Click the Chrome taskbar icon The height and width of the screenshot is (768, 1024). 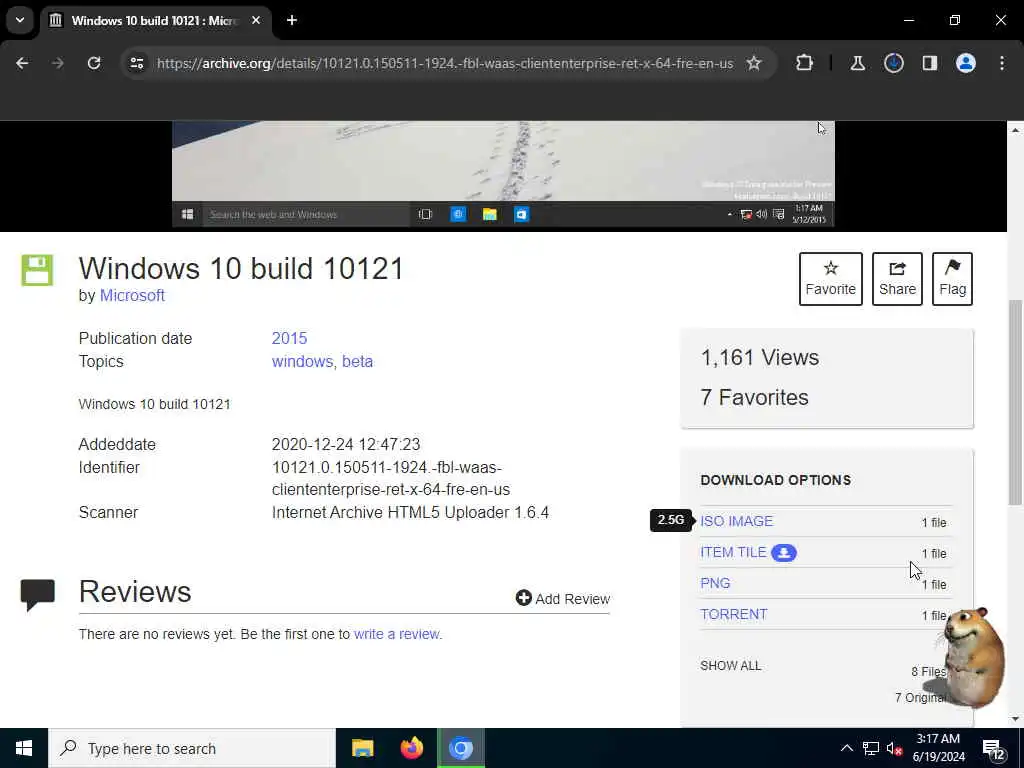[460, 748]
